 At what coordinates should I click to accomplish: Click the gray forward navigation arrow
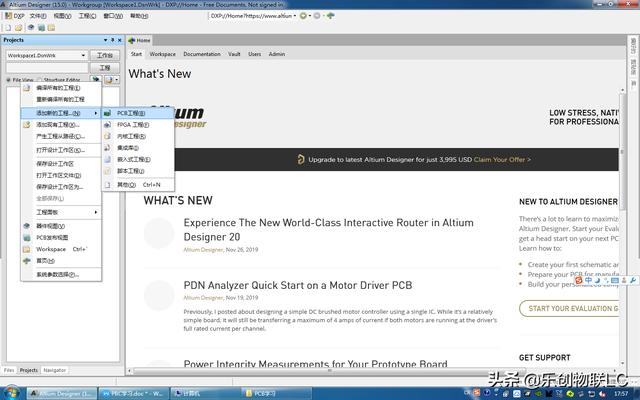(x=317, y=16)
